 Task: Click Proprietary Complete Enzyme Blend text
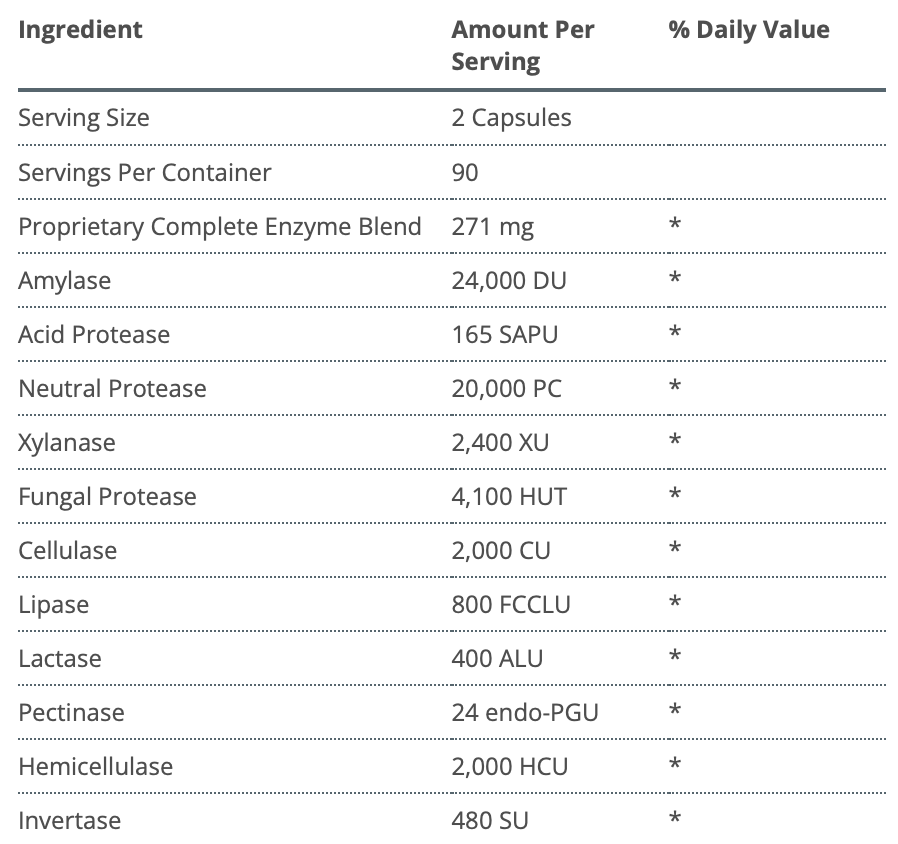coord(219,226)
